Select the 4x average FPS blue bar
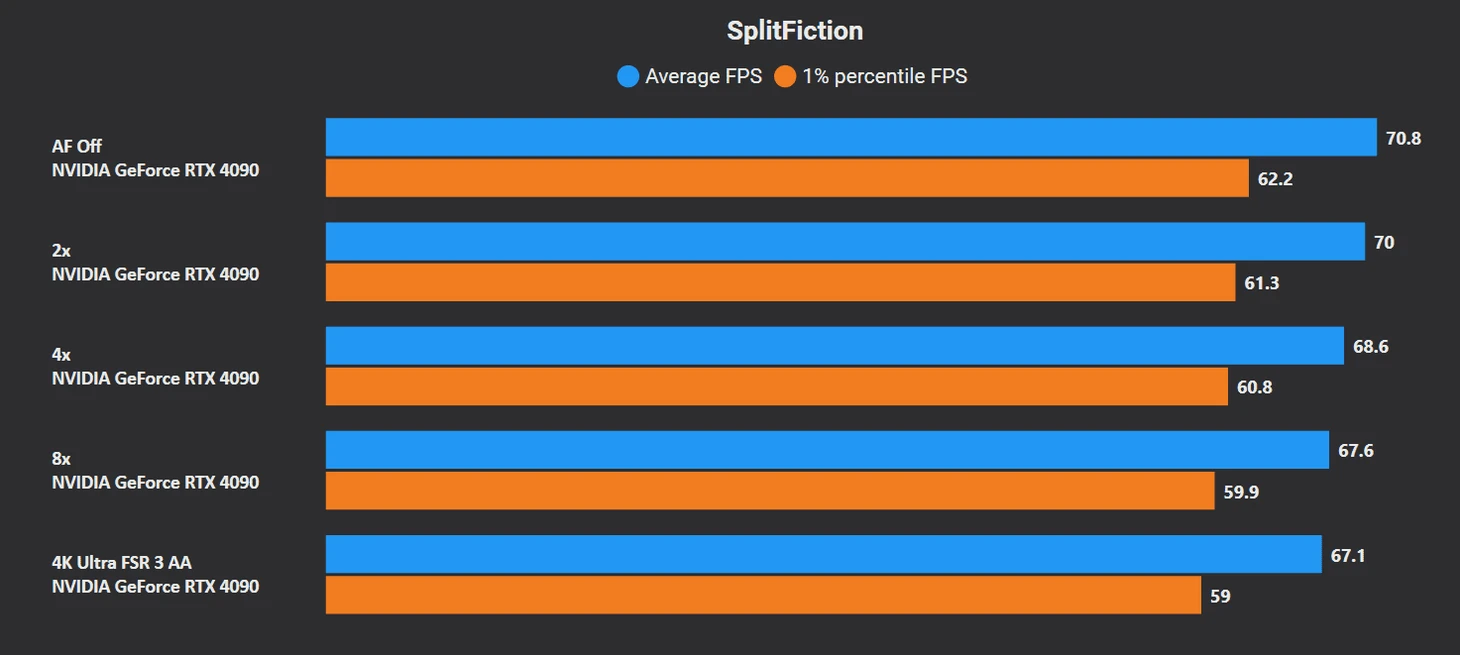This screenshot has height=655, width=1460. pyautogui.click(x=835, y=345)
